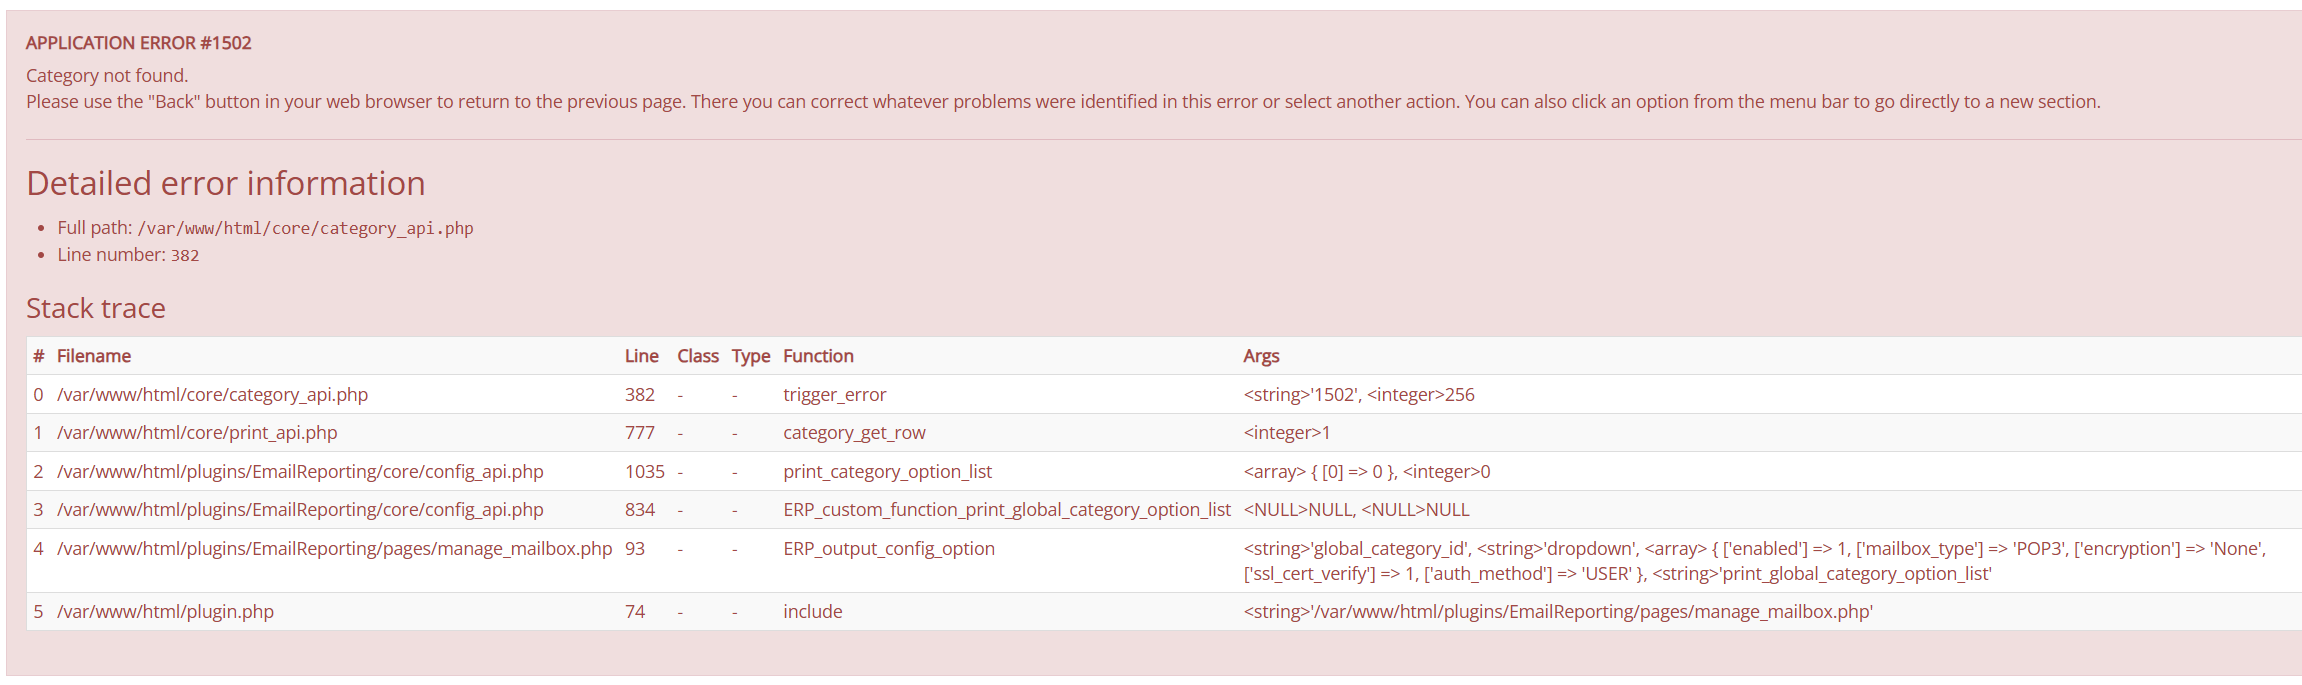Image resolution: width=2302 pixels, height=685 pixels.
Task: Select the print_category_option_list function cell
Action: (x=887, y=471)
